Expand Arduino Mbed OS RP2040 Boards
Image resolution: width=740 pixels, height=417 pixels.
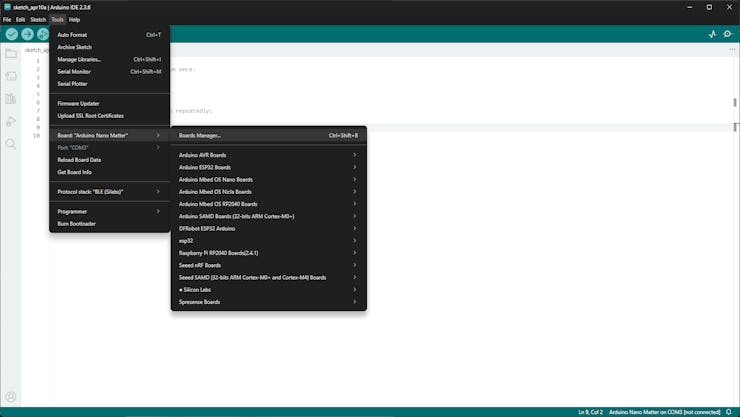(x=269, y=204)
